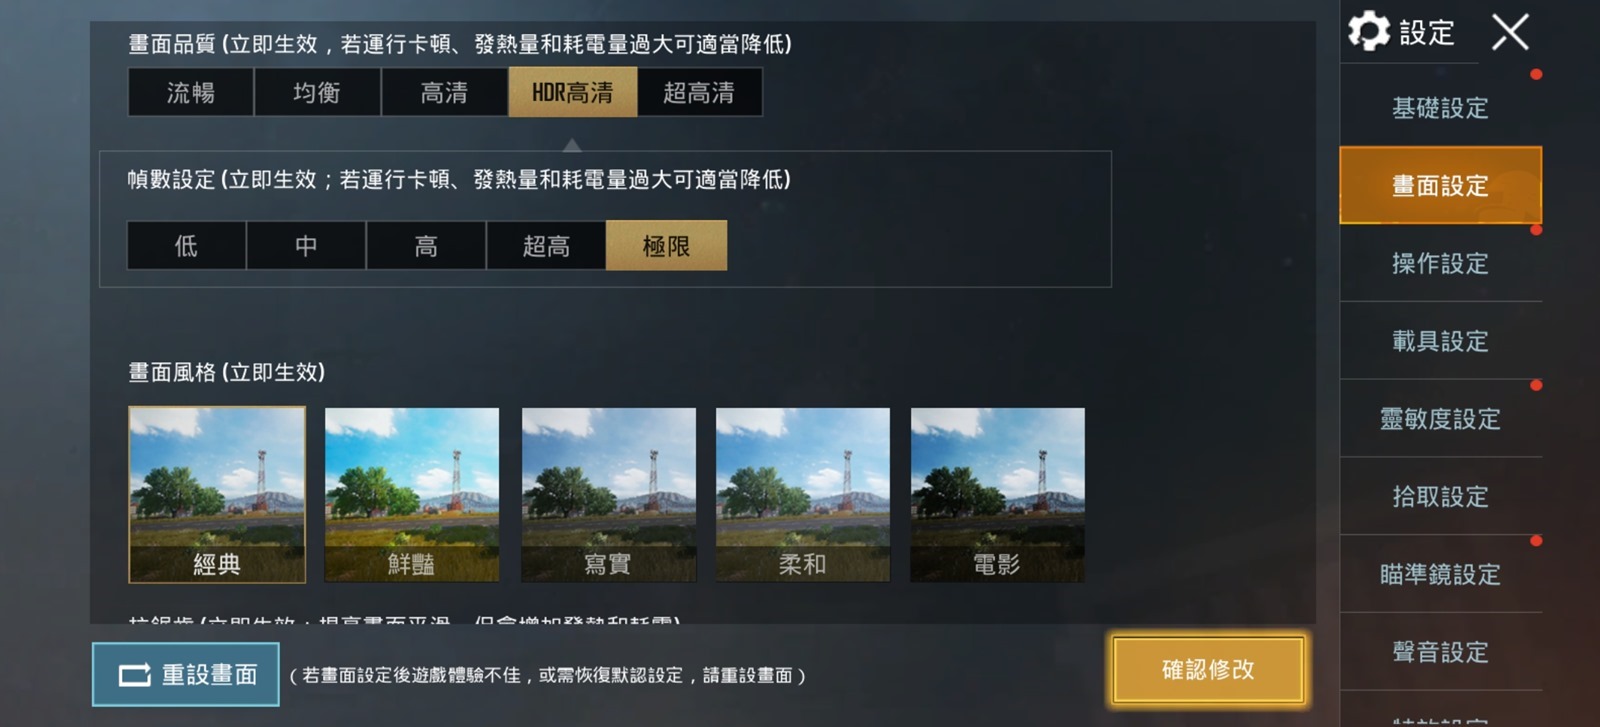Open the 靈敏度設定 tab

[1440, 419]
